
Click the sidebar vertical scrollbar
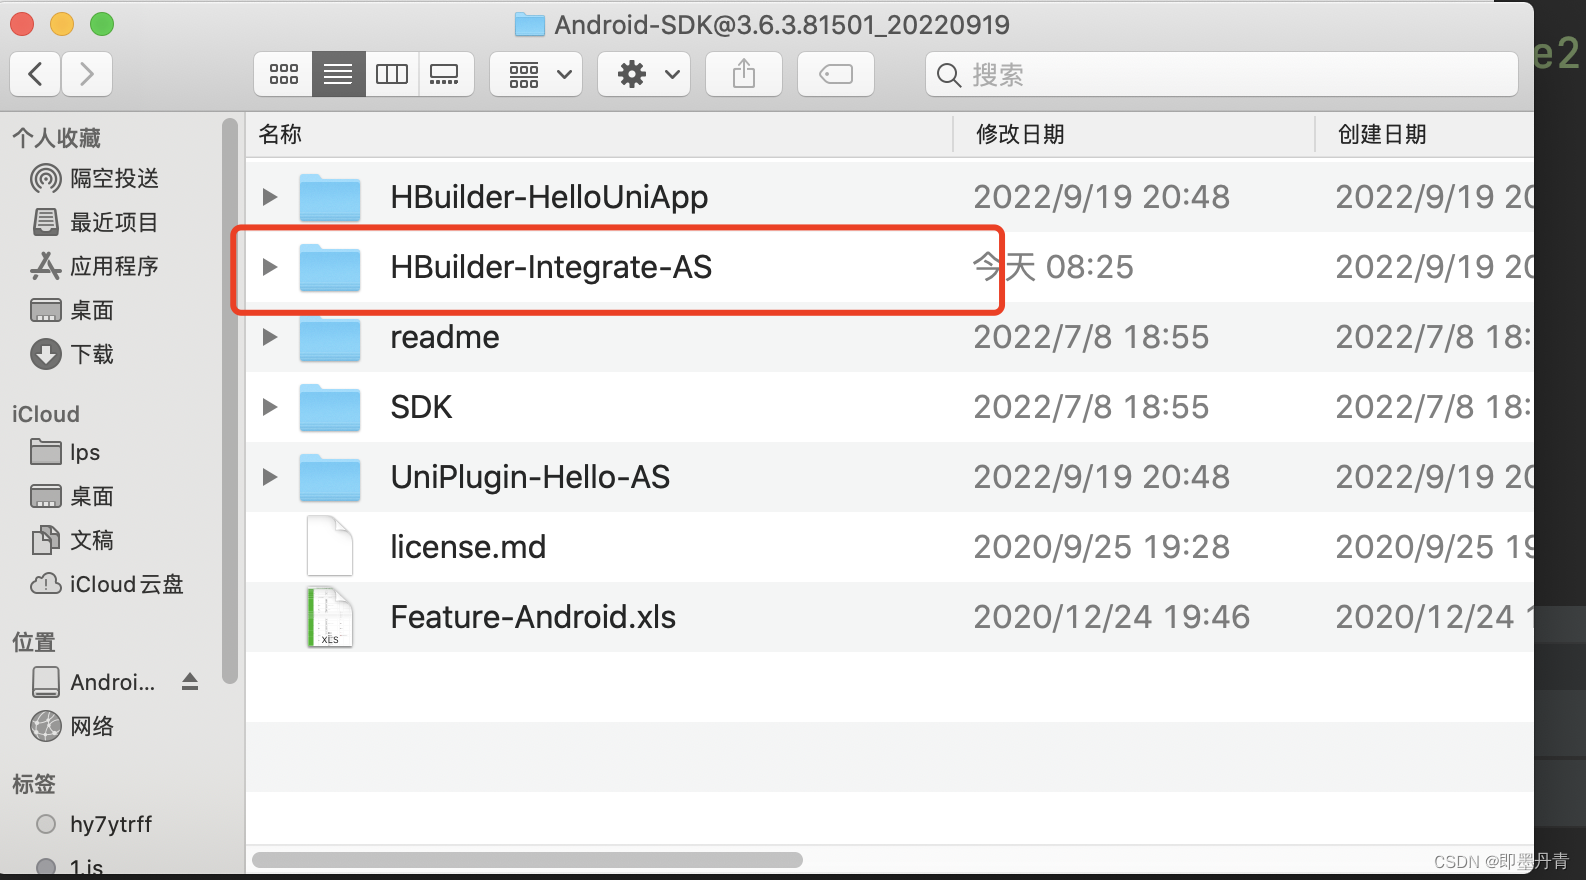point(230,402)
